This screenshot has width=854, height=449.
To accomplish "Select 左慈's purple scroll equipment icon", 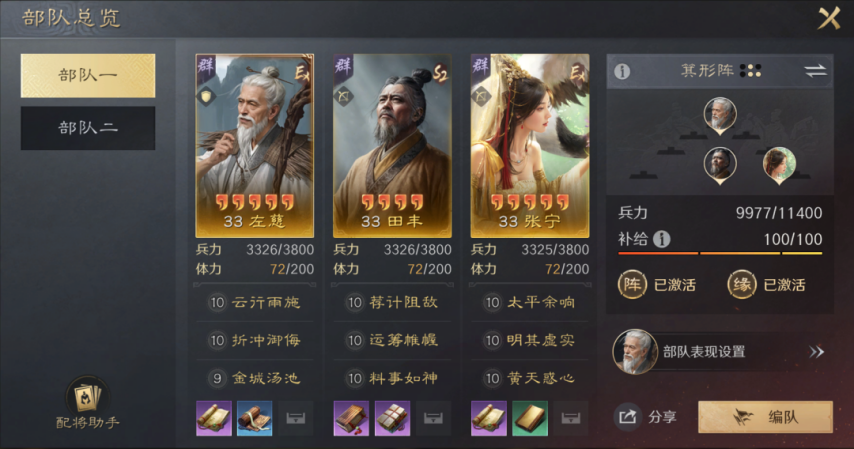I will [x=214, y=418].
